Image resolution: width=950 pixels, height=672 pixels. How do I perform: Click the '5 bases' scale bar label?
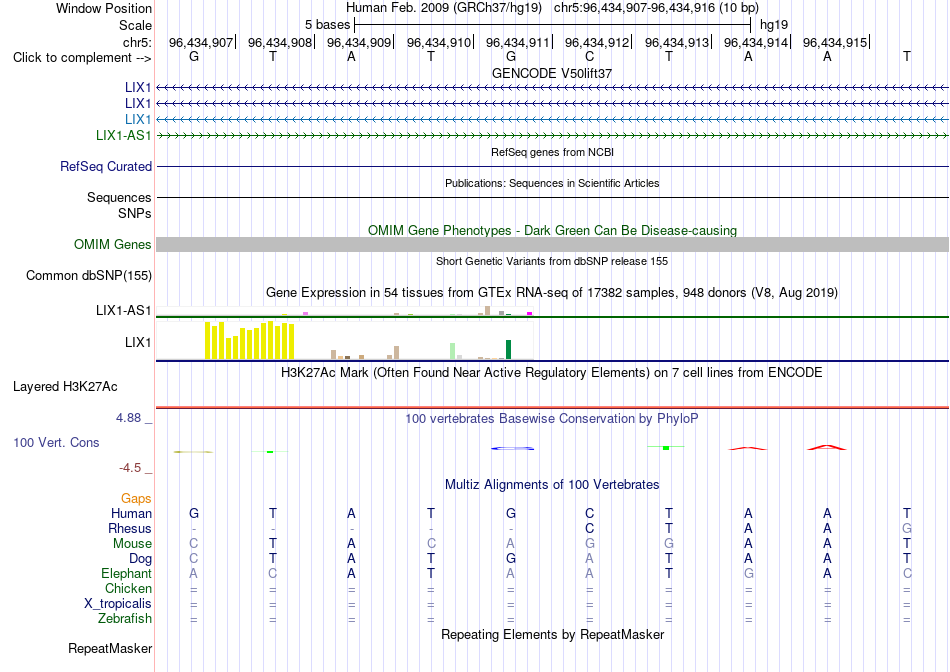click(x=327, y=25)
